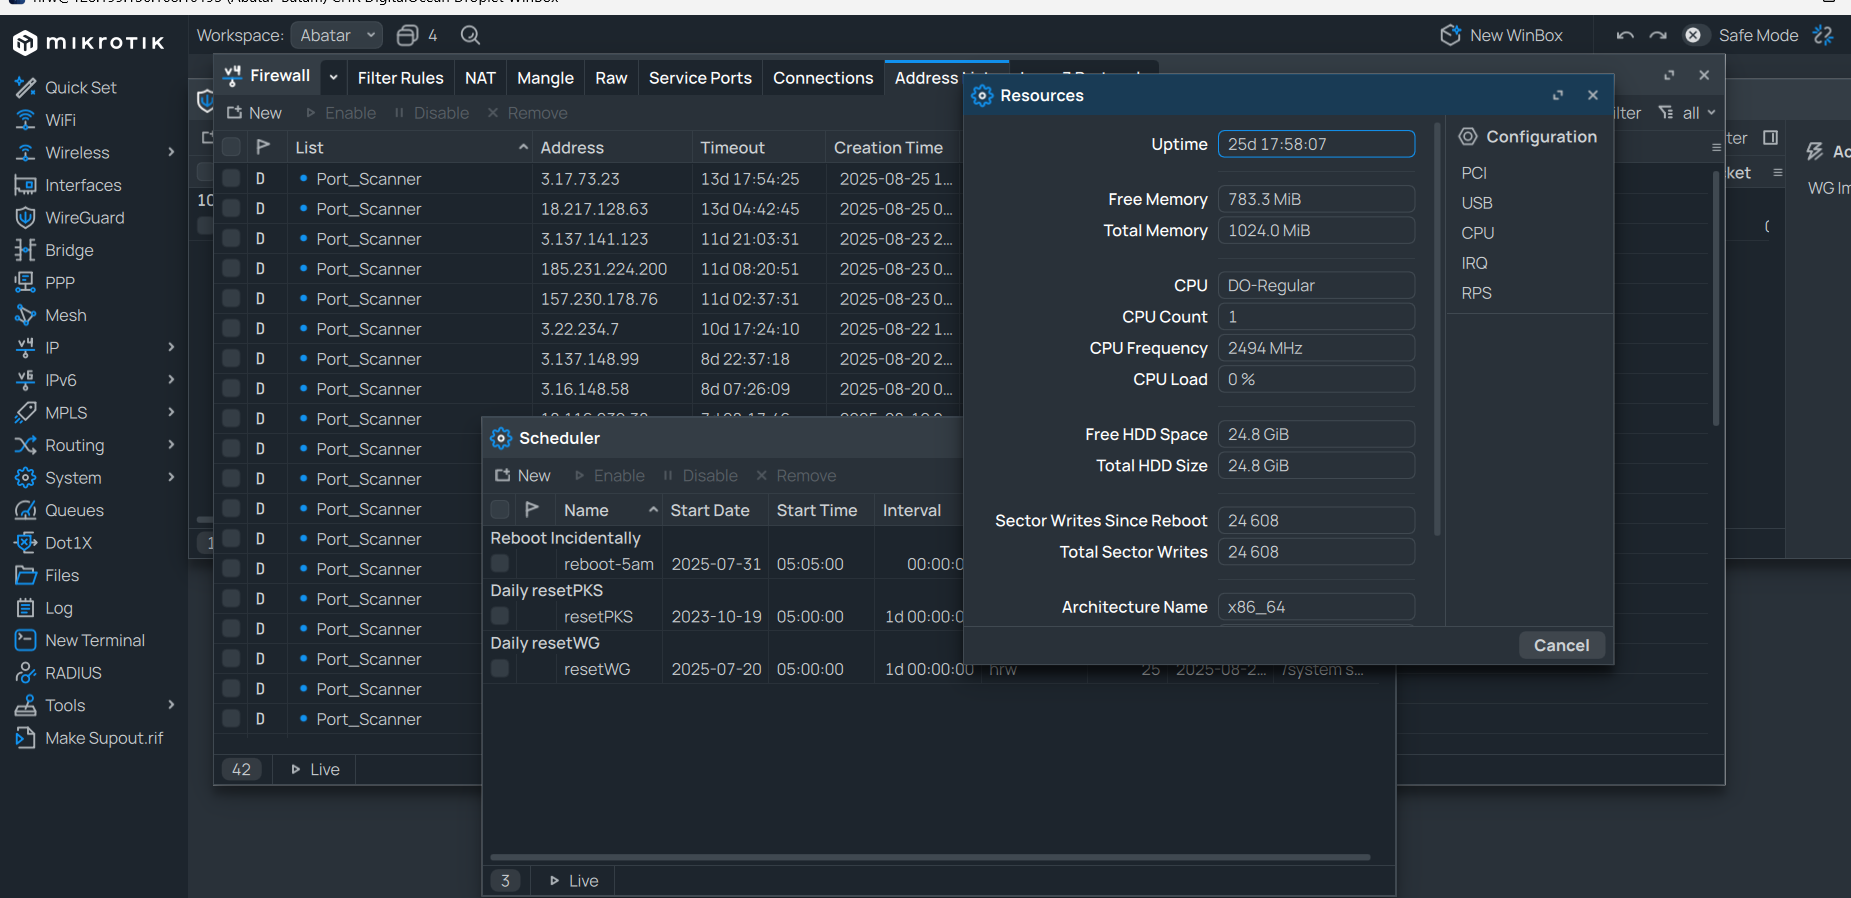Image resolution: width=1851 pixels, height=898 pixels.
Task: Open a New Terminal from sidebar
Action: tap(94, 640)
